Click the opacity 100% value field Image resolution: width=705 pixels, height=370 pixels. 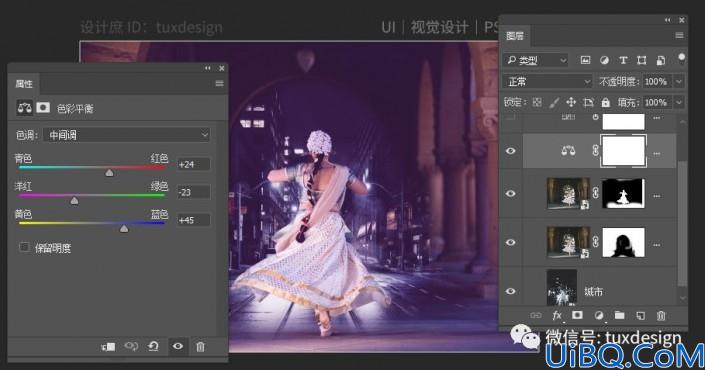[656, 81]
